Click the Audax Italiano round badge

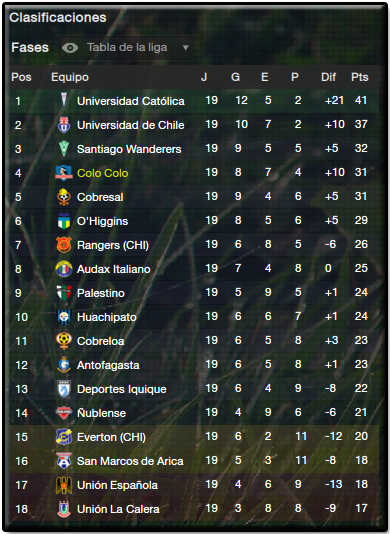tap(64, 269)
